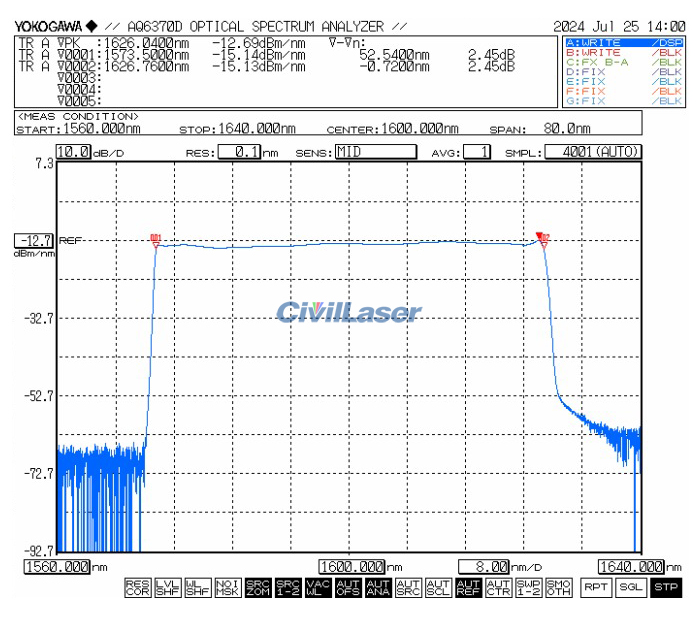Edit the -12.7 REF level field

pyautogui.click(x=34, y=241)
